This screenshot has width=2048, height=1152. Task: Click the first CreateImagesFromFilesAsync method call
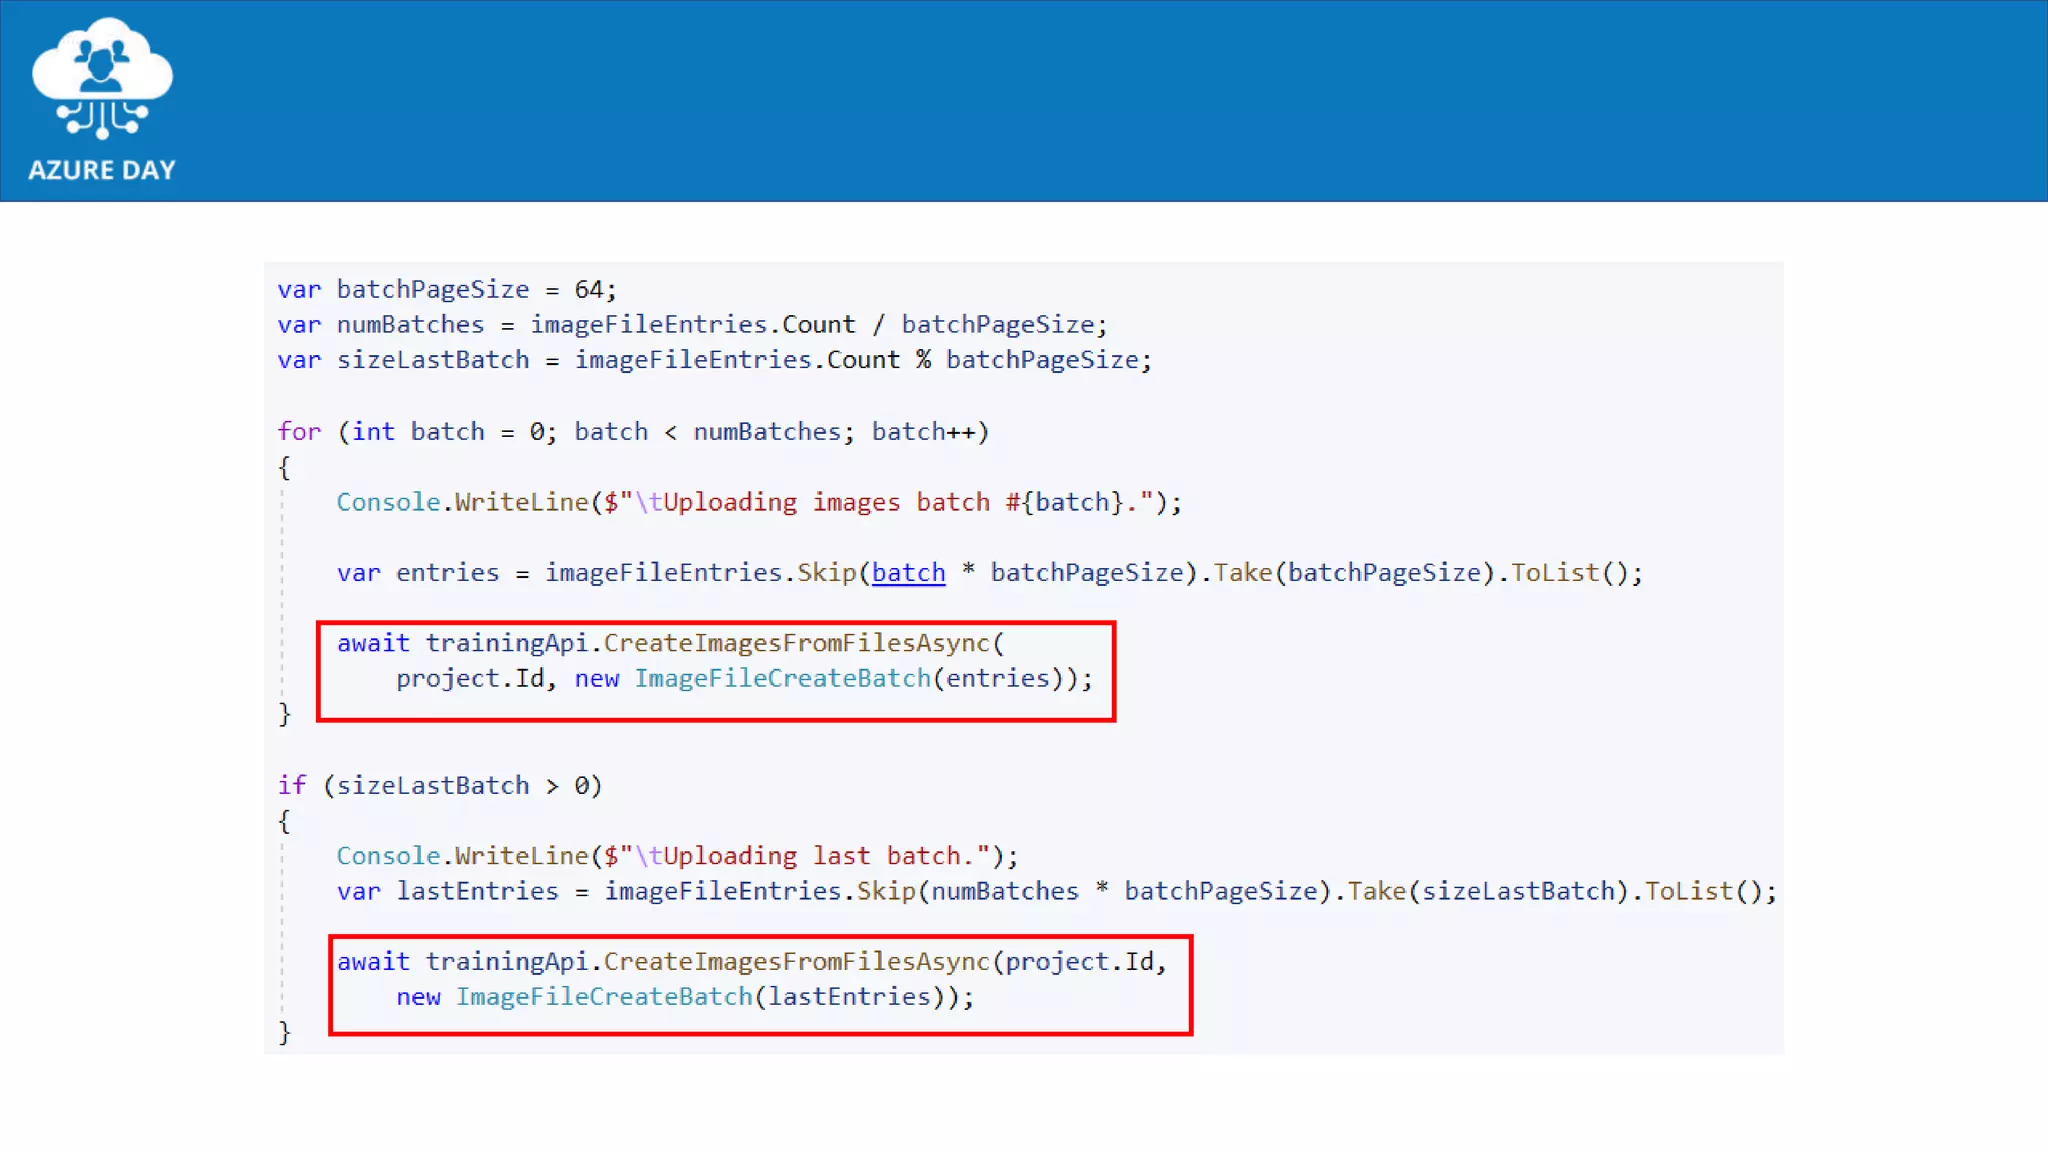tap(796, 643)
